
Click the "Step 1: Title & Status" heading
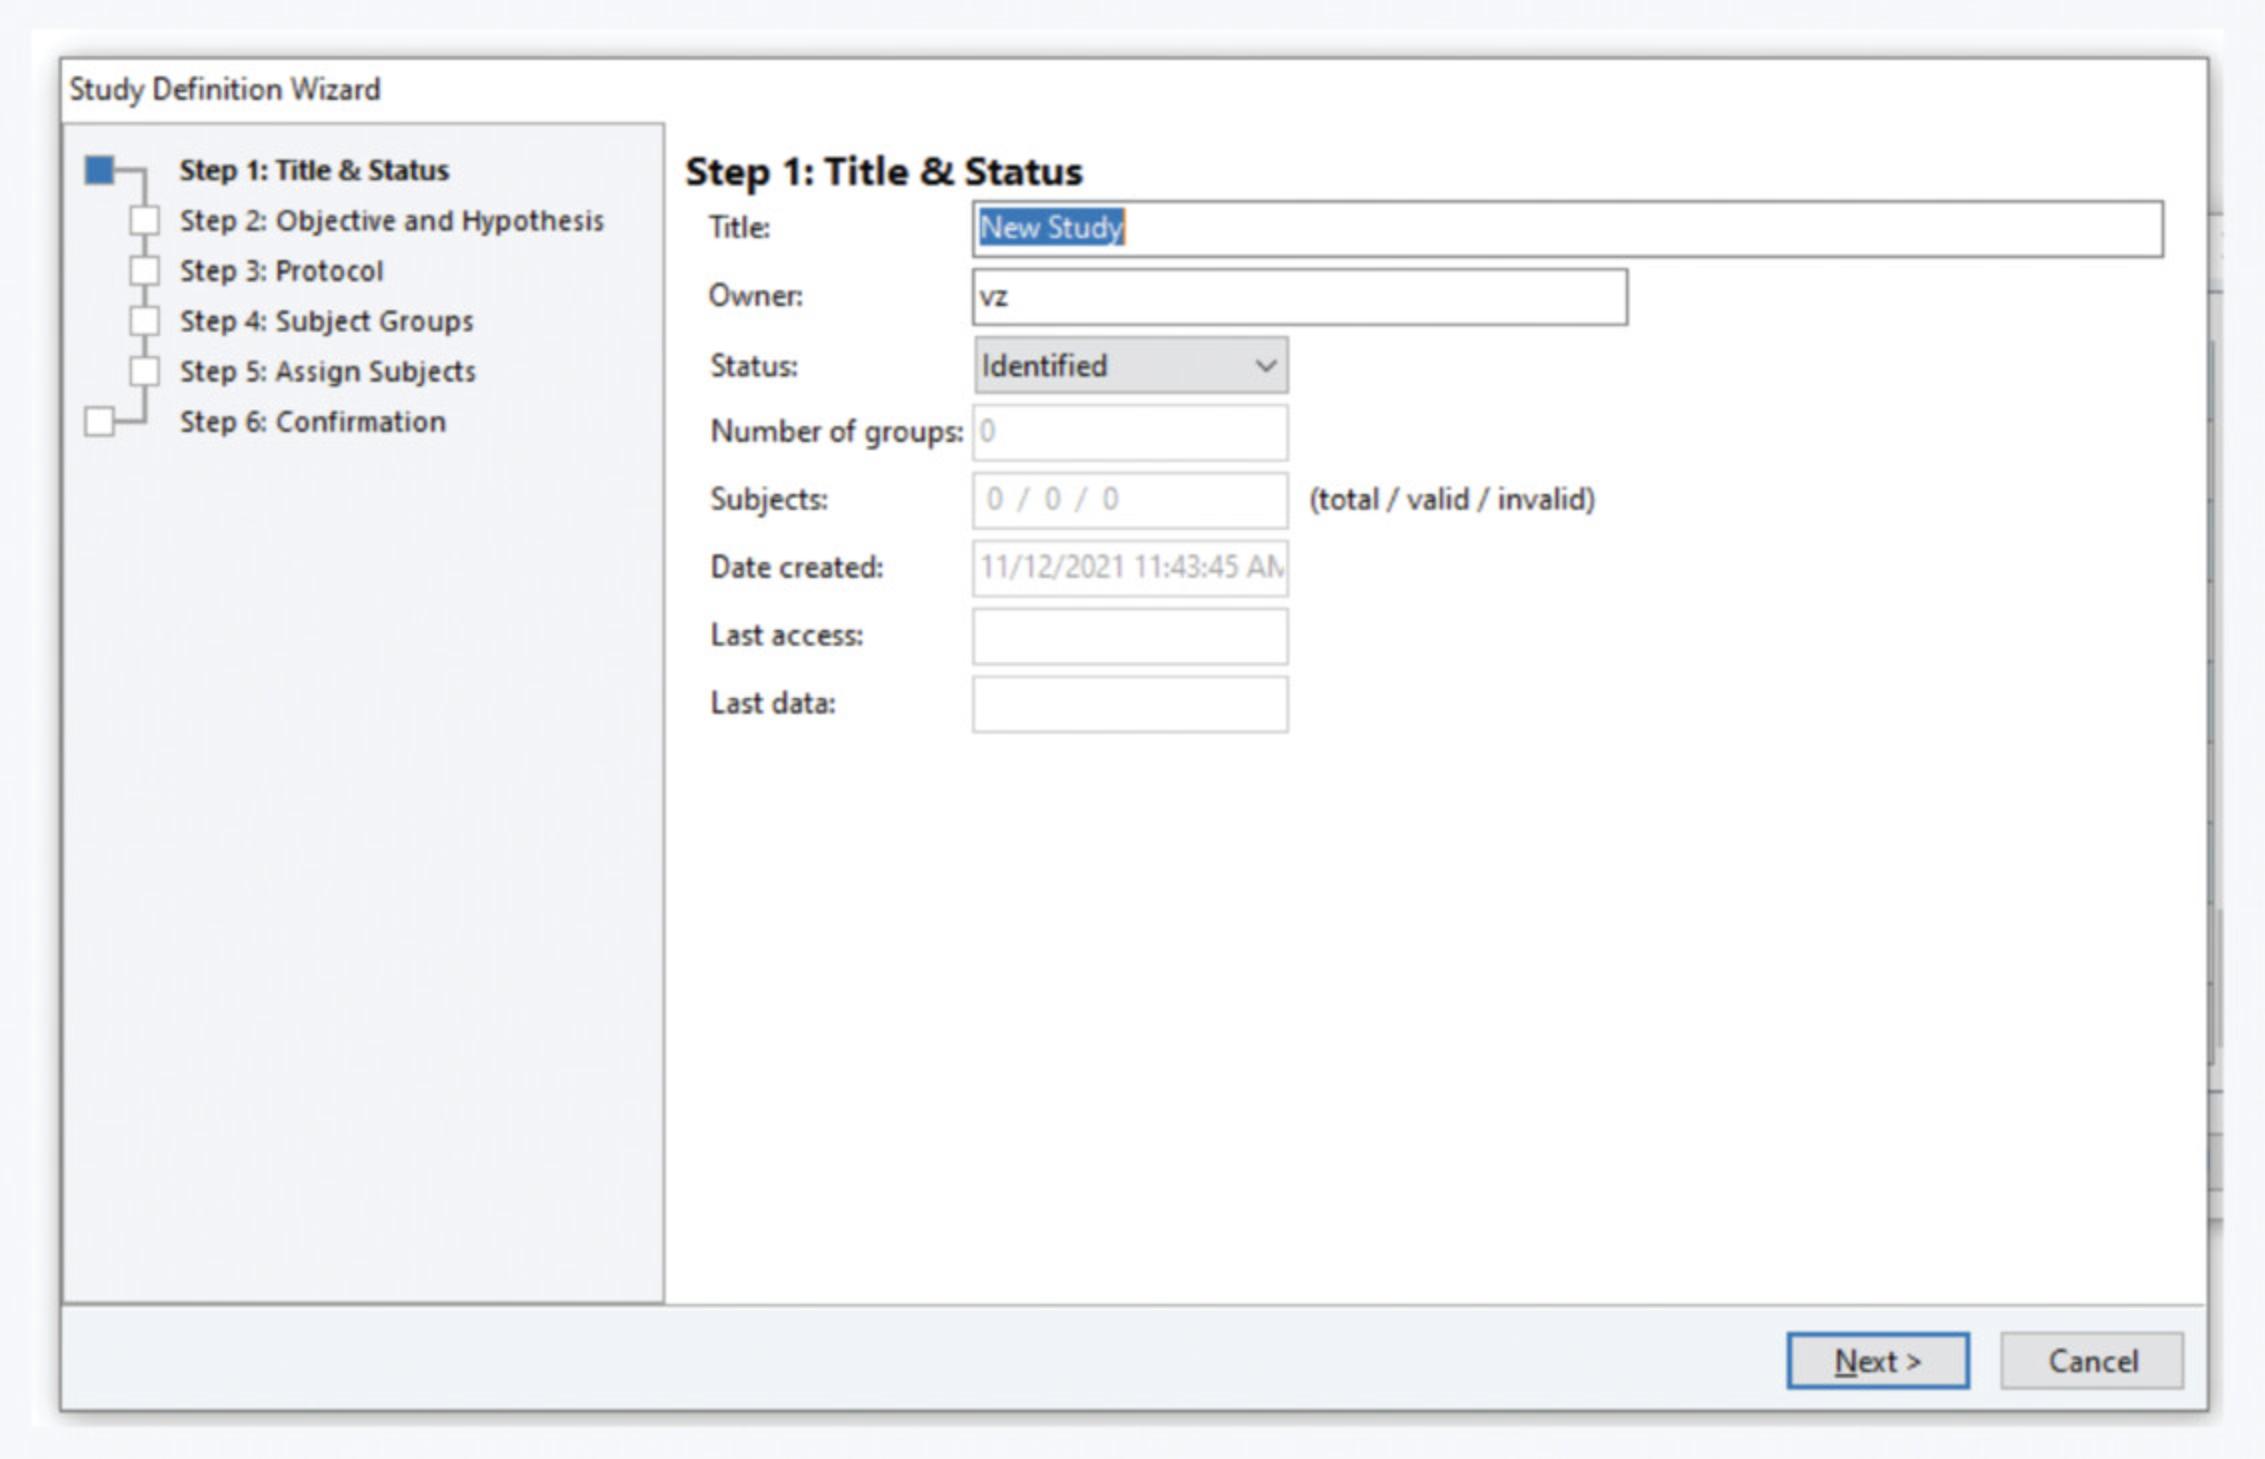tap(884, 172)
